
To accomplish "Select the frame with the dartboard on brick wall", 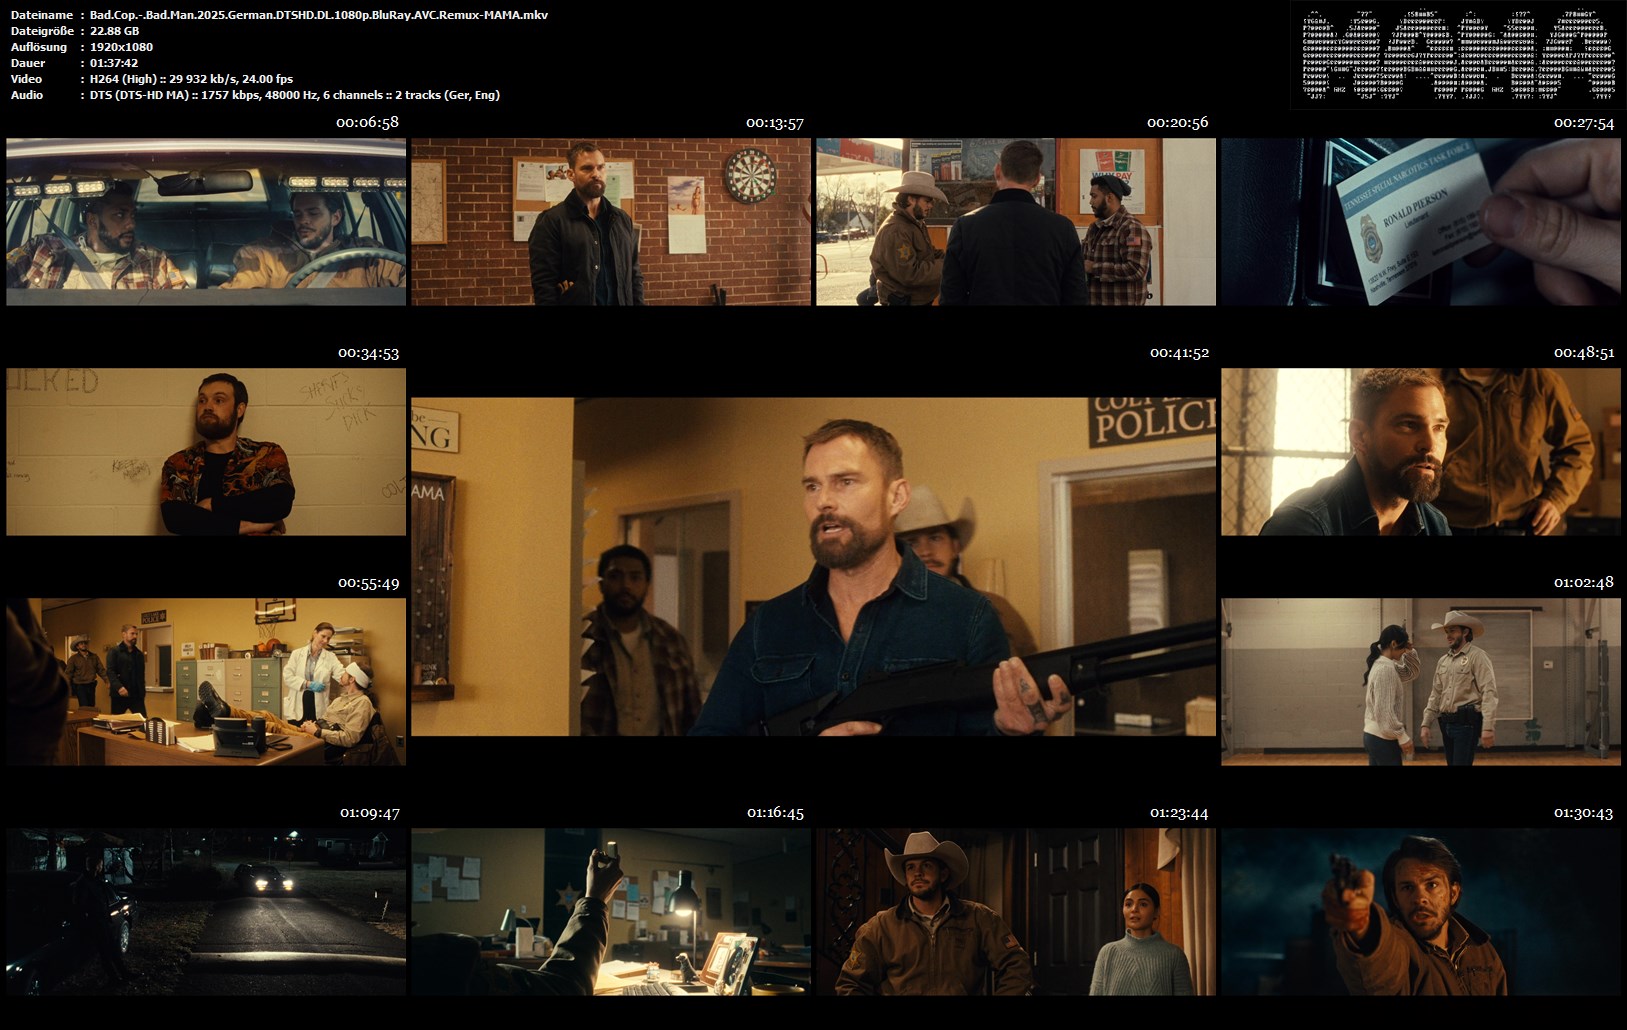I will click(x=611, y=222).
